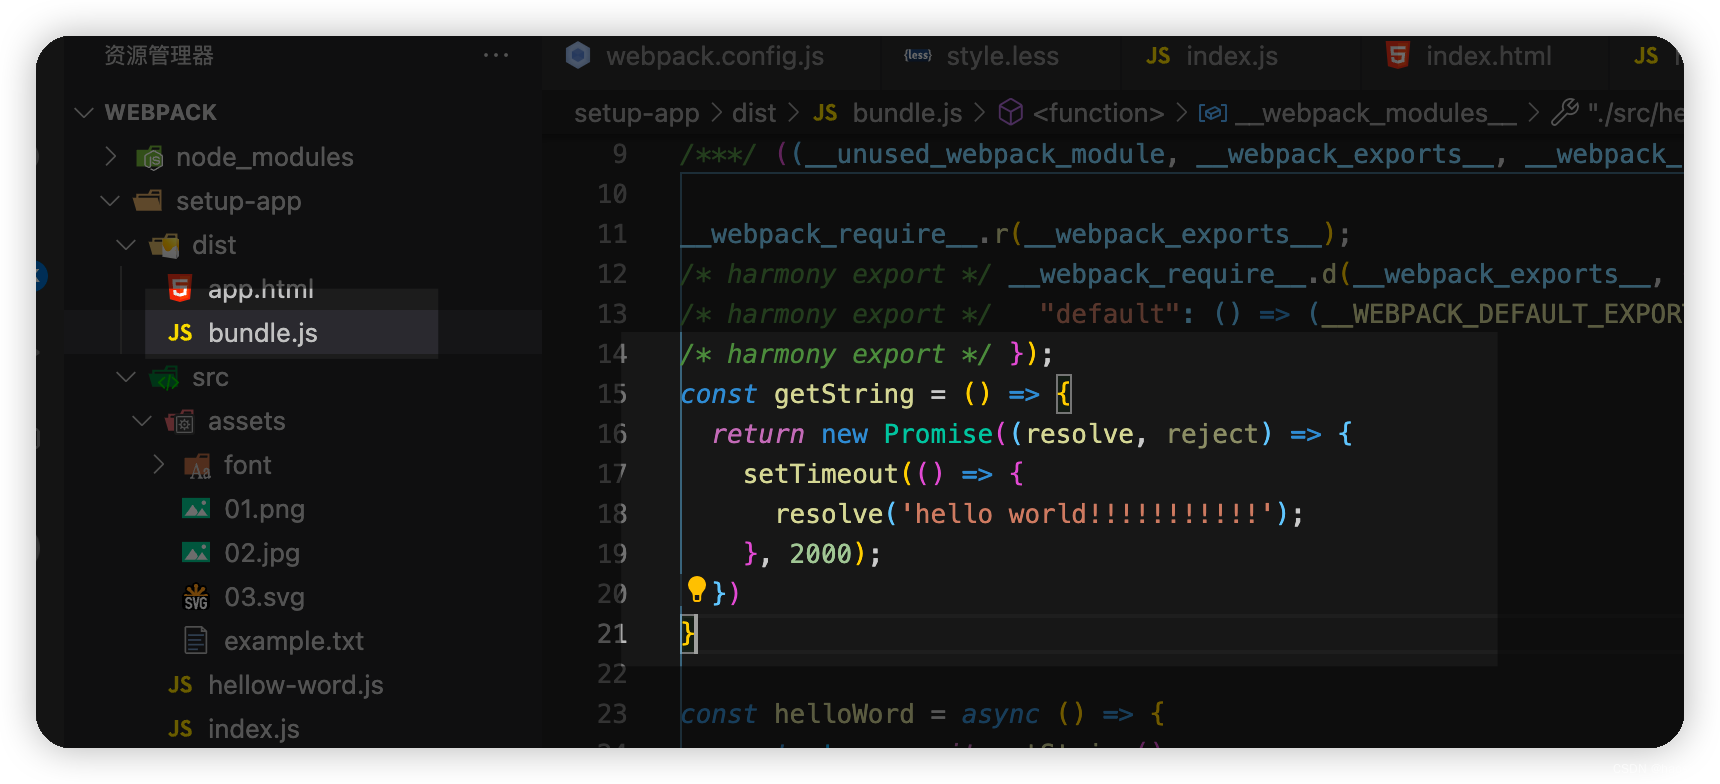
Task: Expand the node_modules folder chevron
Action: coord(111,157)
